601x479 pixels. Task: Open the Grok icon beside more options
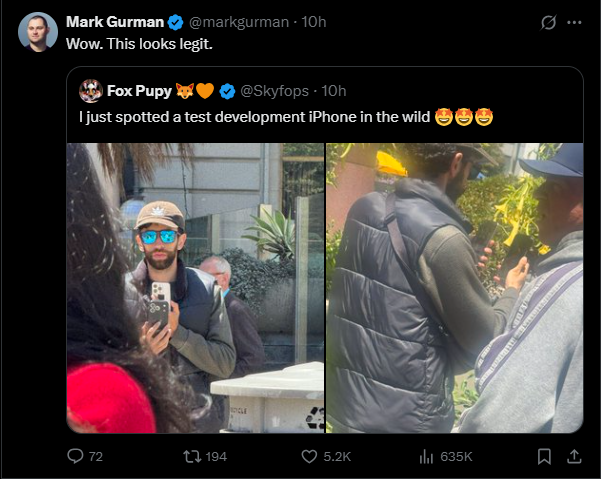pos(548,22)
